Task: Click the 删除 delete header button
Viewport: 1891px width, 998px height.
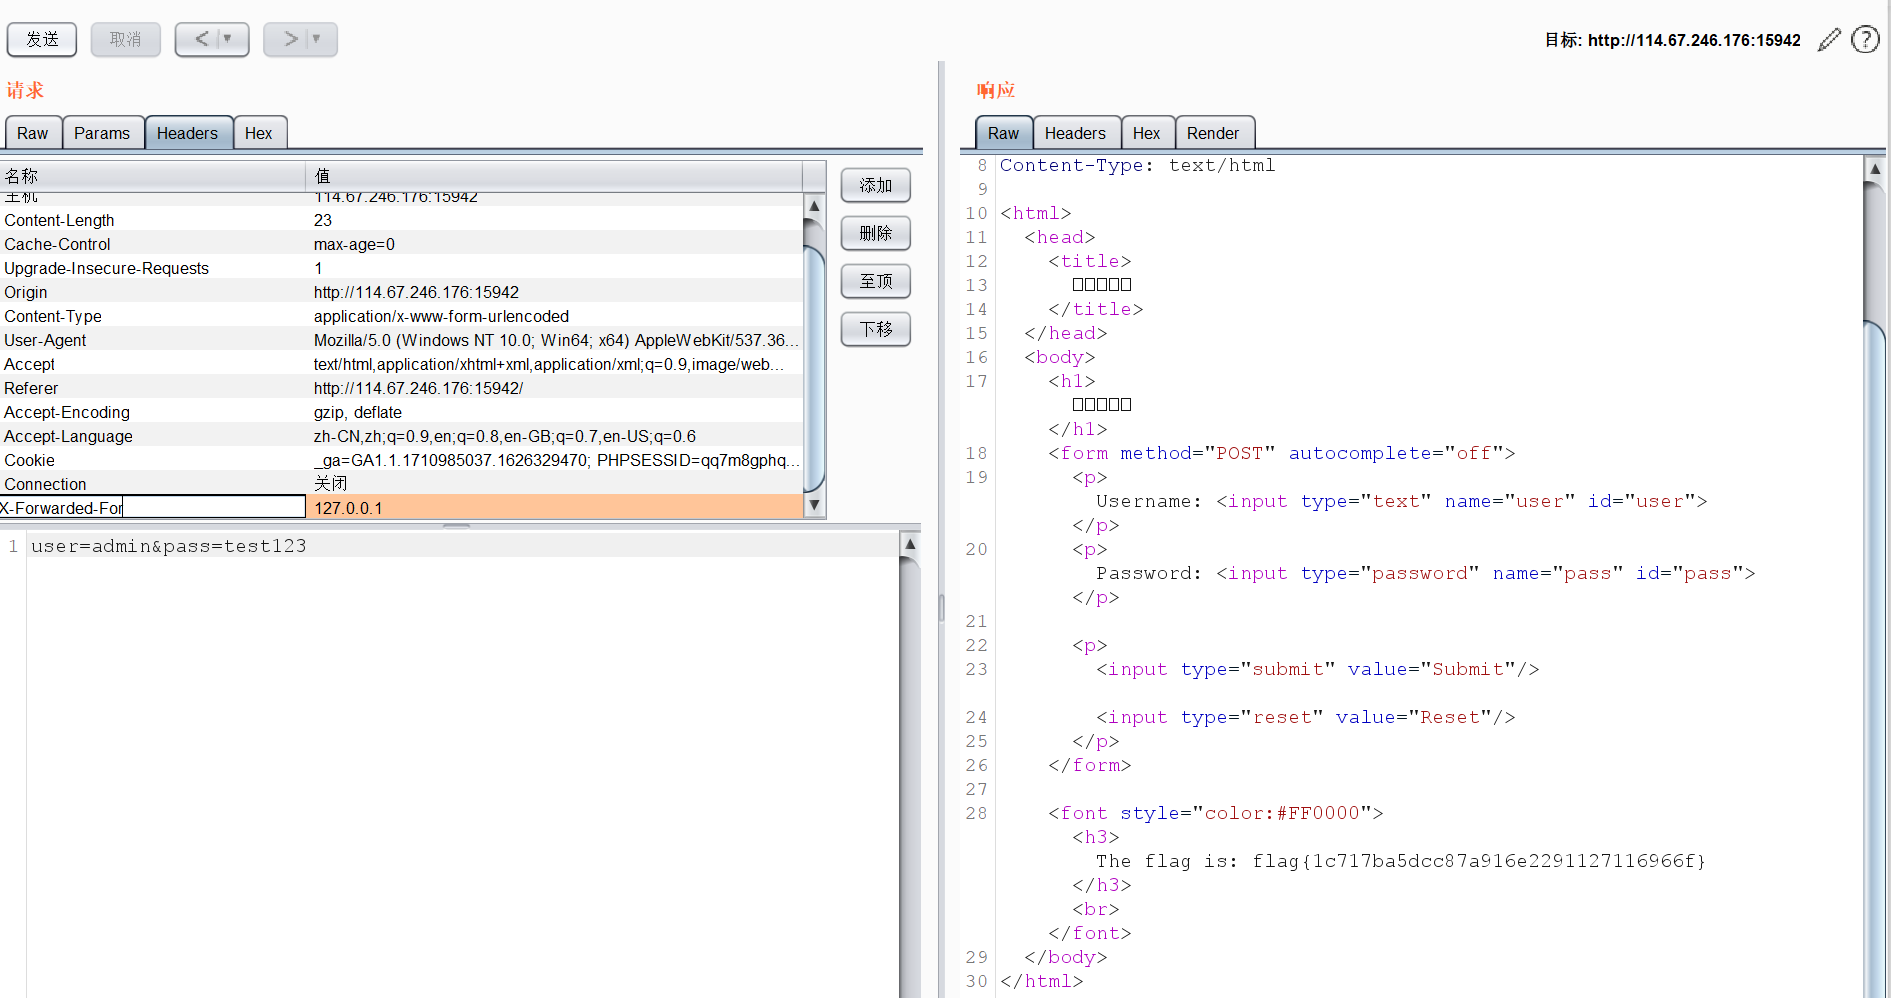Action: pyautogui.click(x=875, y=233)
